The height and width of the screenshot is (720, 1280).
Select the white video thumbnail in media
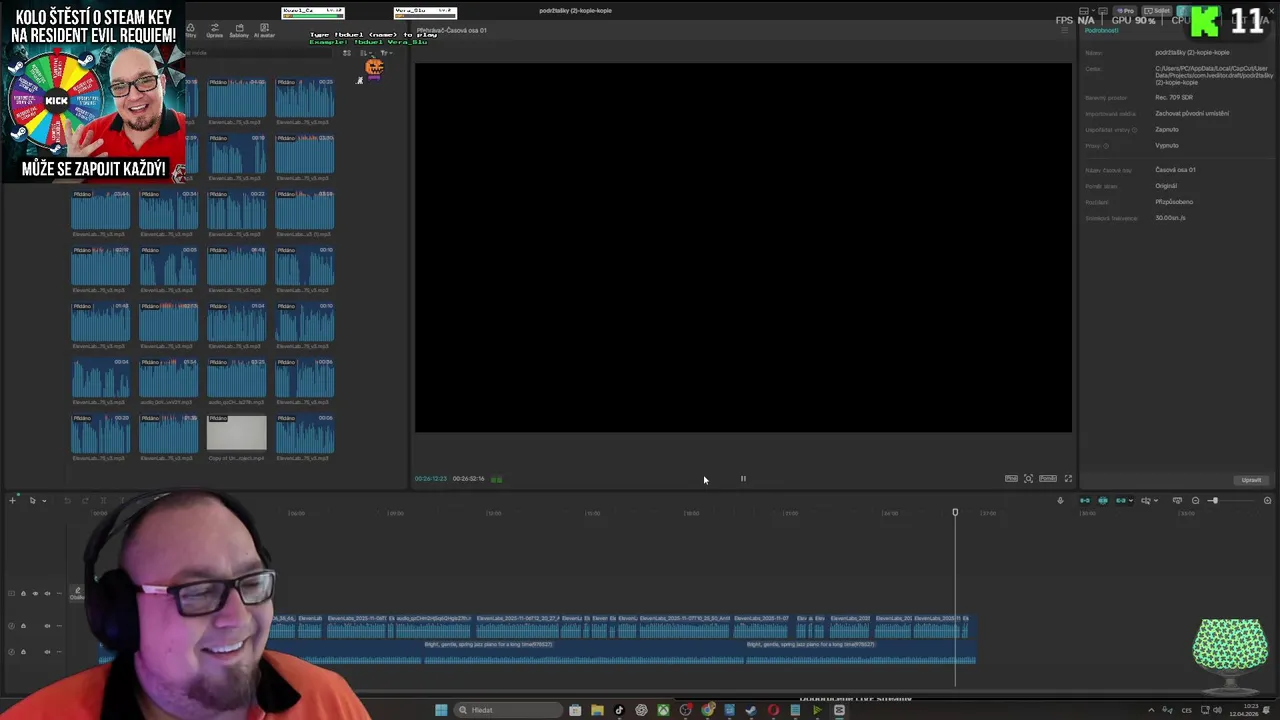[237, 433]
